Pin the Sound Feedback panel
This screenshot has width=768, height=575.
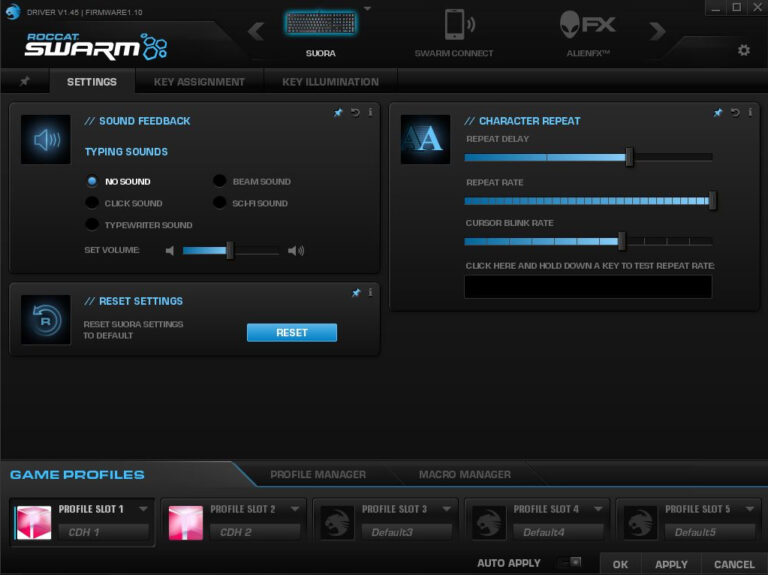[x=338, y=113]
